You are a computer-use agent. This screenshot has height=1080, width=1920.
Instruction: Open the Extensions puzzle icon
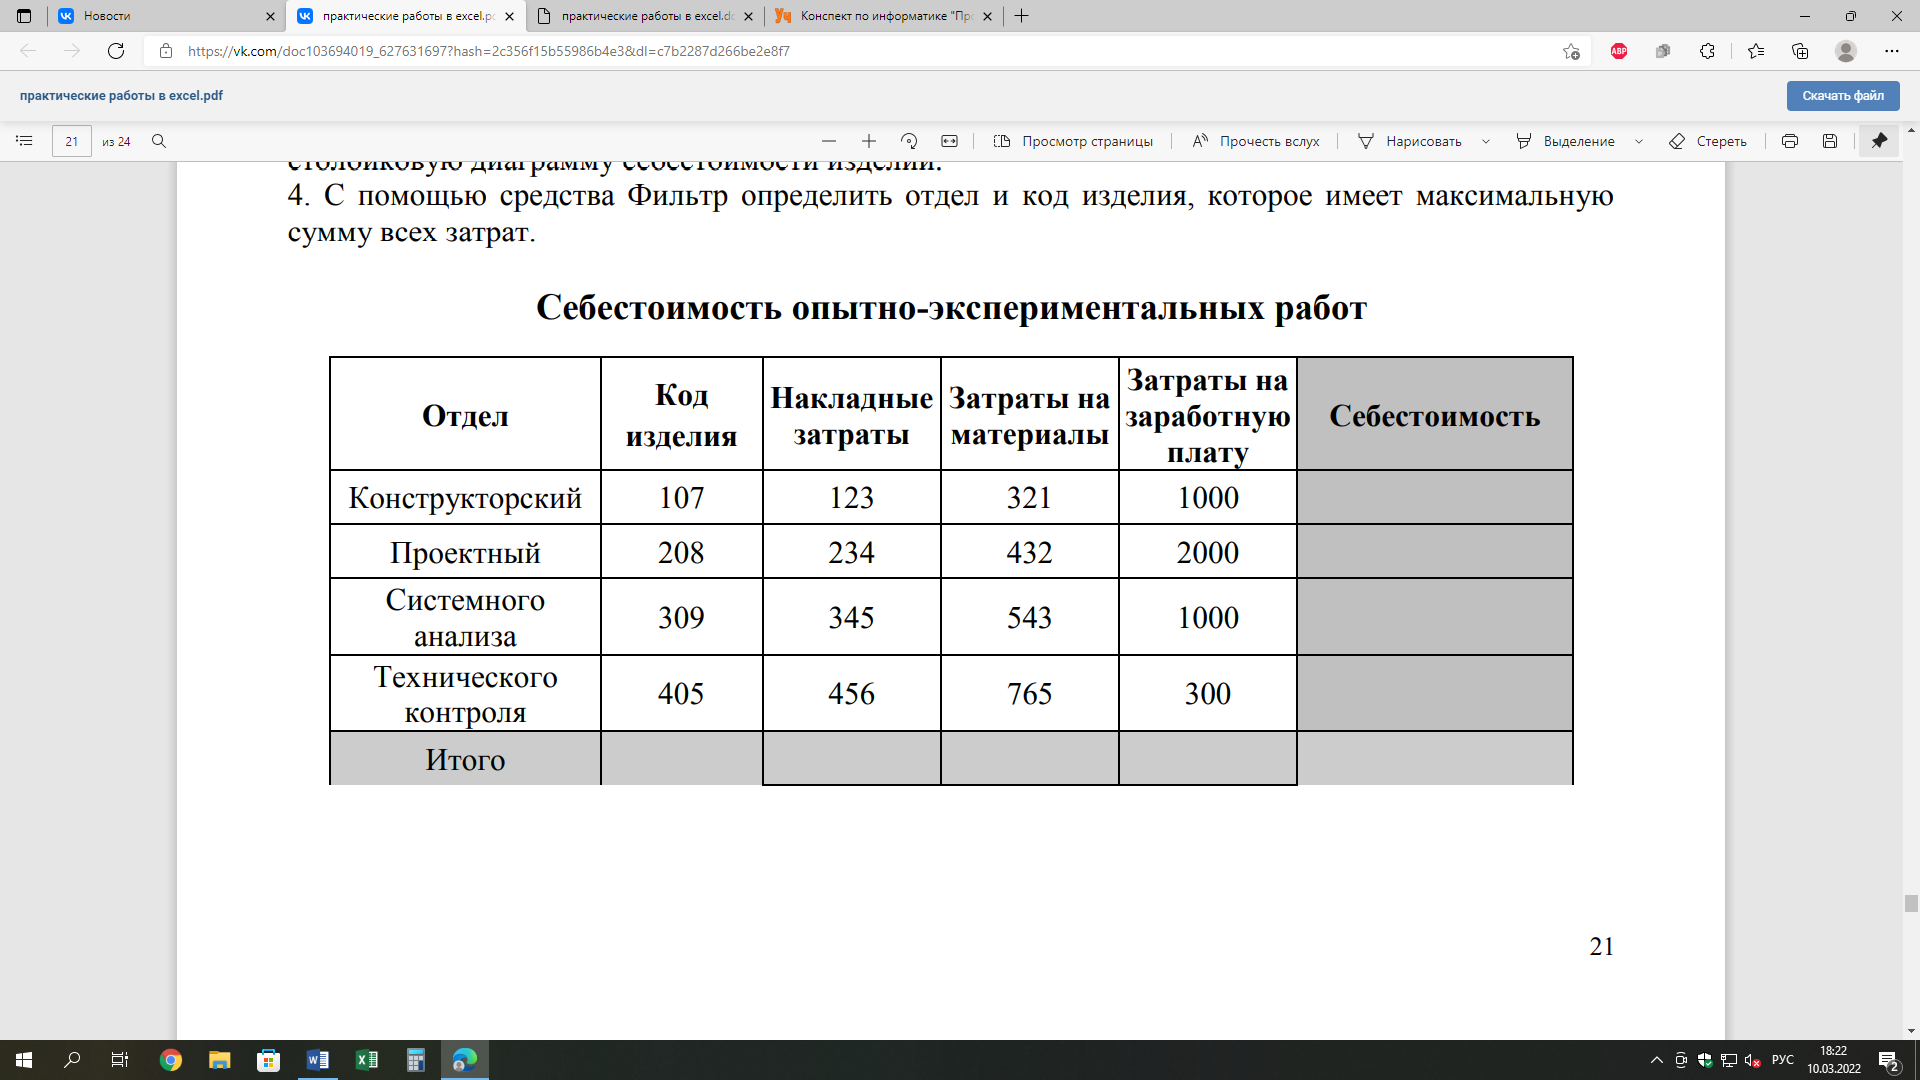tap(1707, 51)
